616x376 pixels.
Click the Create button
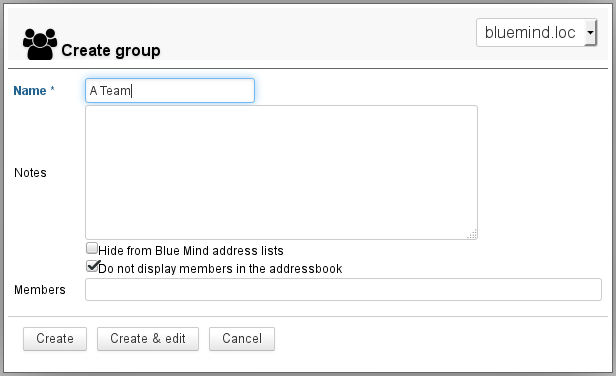[55, 339]
